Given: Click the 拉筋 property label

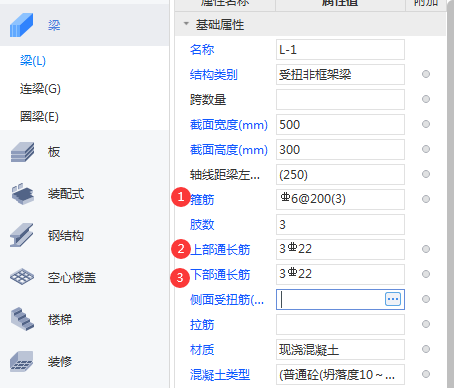Looking at the screenshot, I should [x=202, y=325].
